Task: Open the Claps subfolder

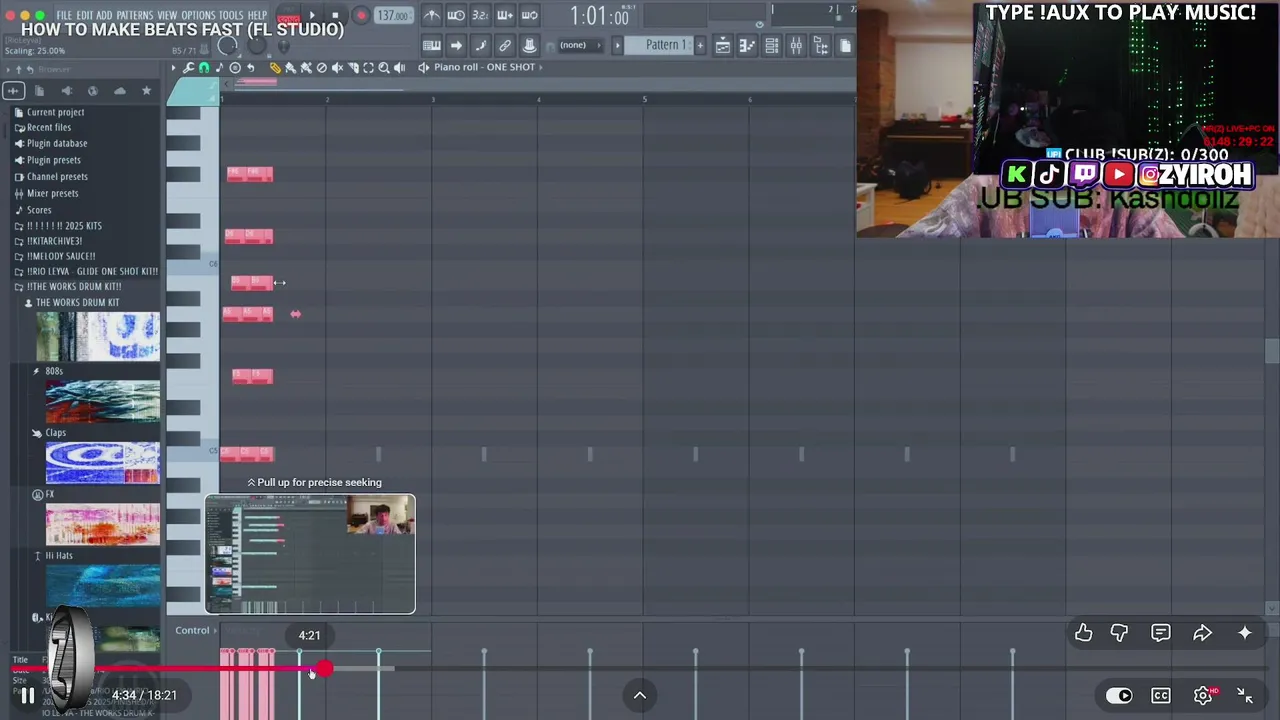Action: [x=55, y=432]
